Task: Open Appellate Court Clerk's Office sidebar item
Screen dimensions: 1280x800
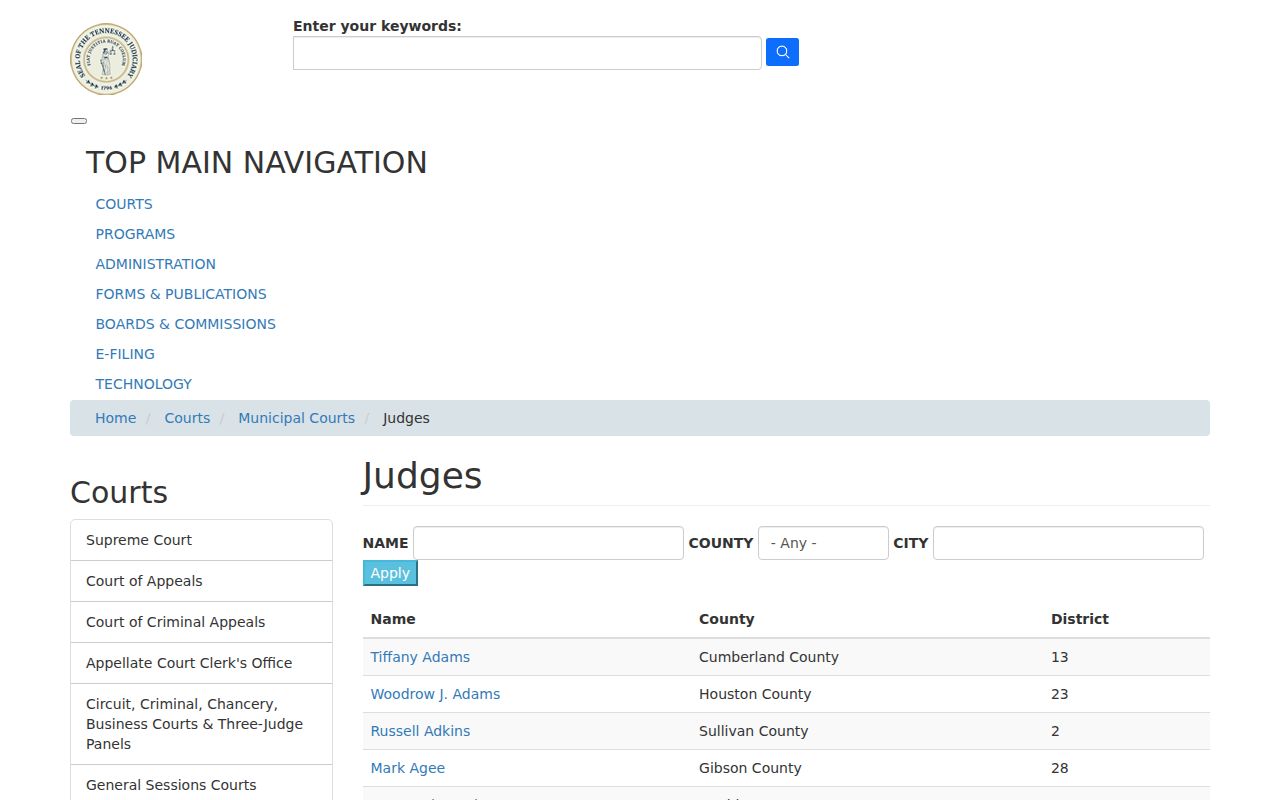Action: [x=201, y=663]
